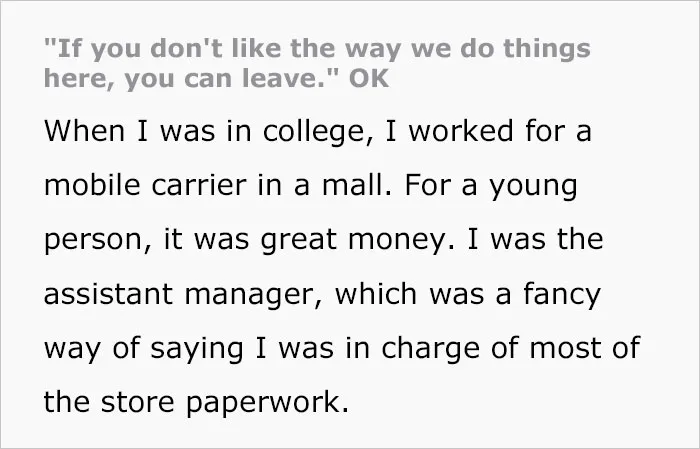Click the word "When" starting the paragraph
700x449 pixels.
click(84, 131)
